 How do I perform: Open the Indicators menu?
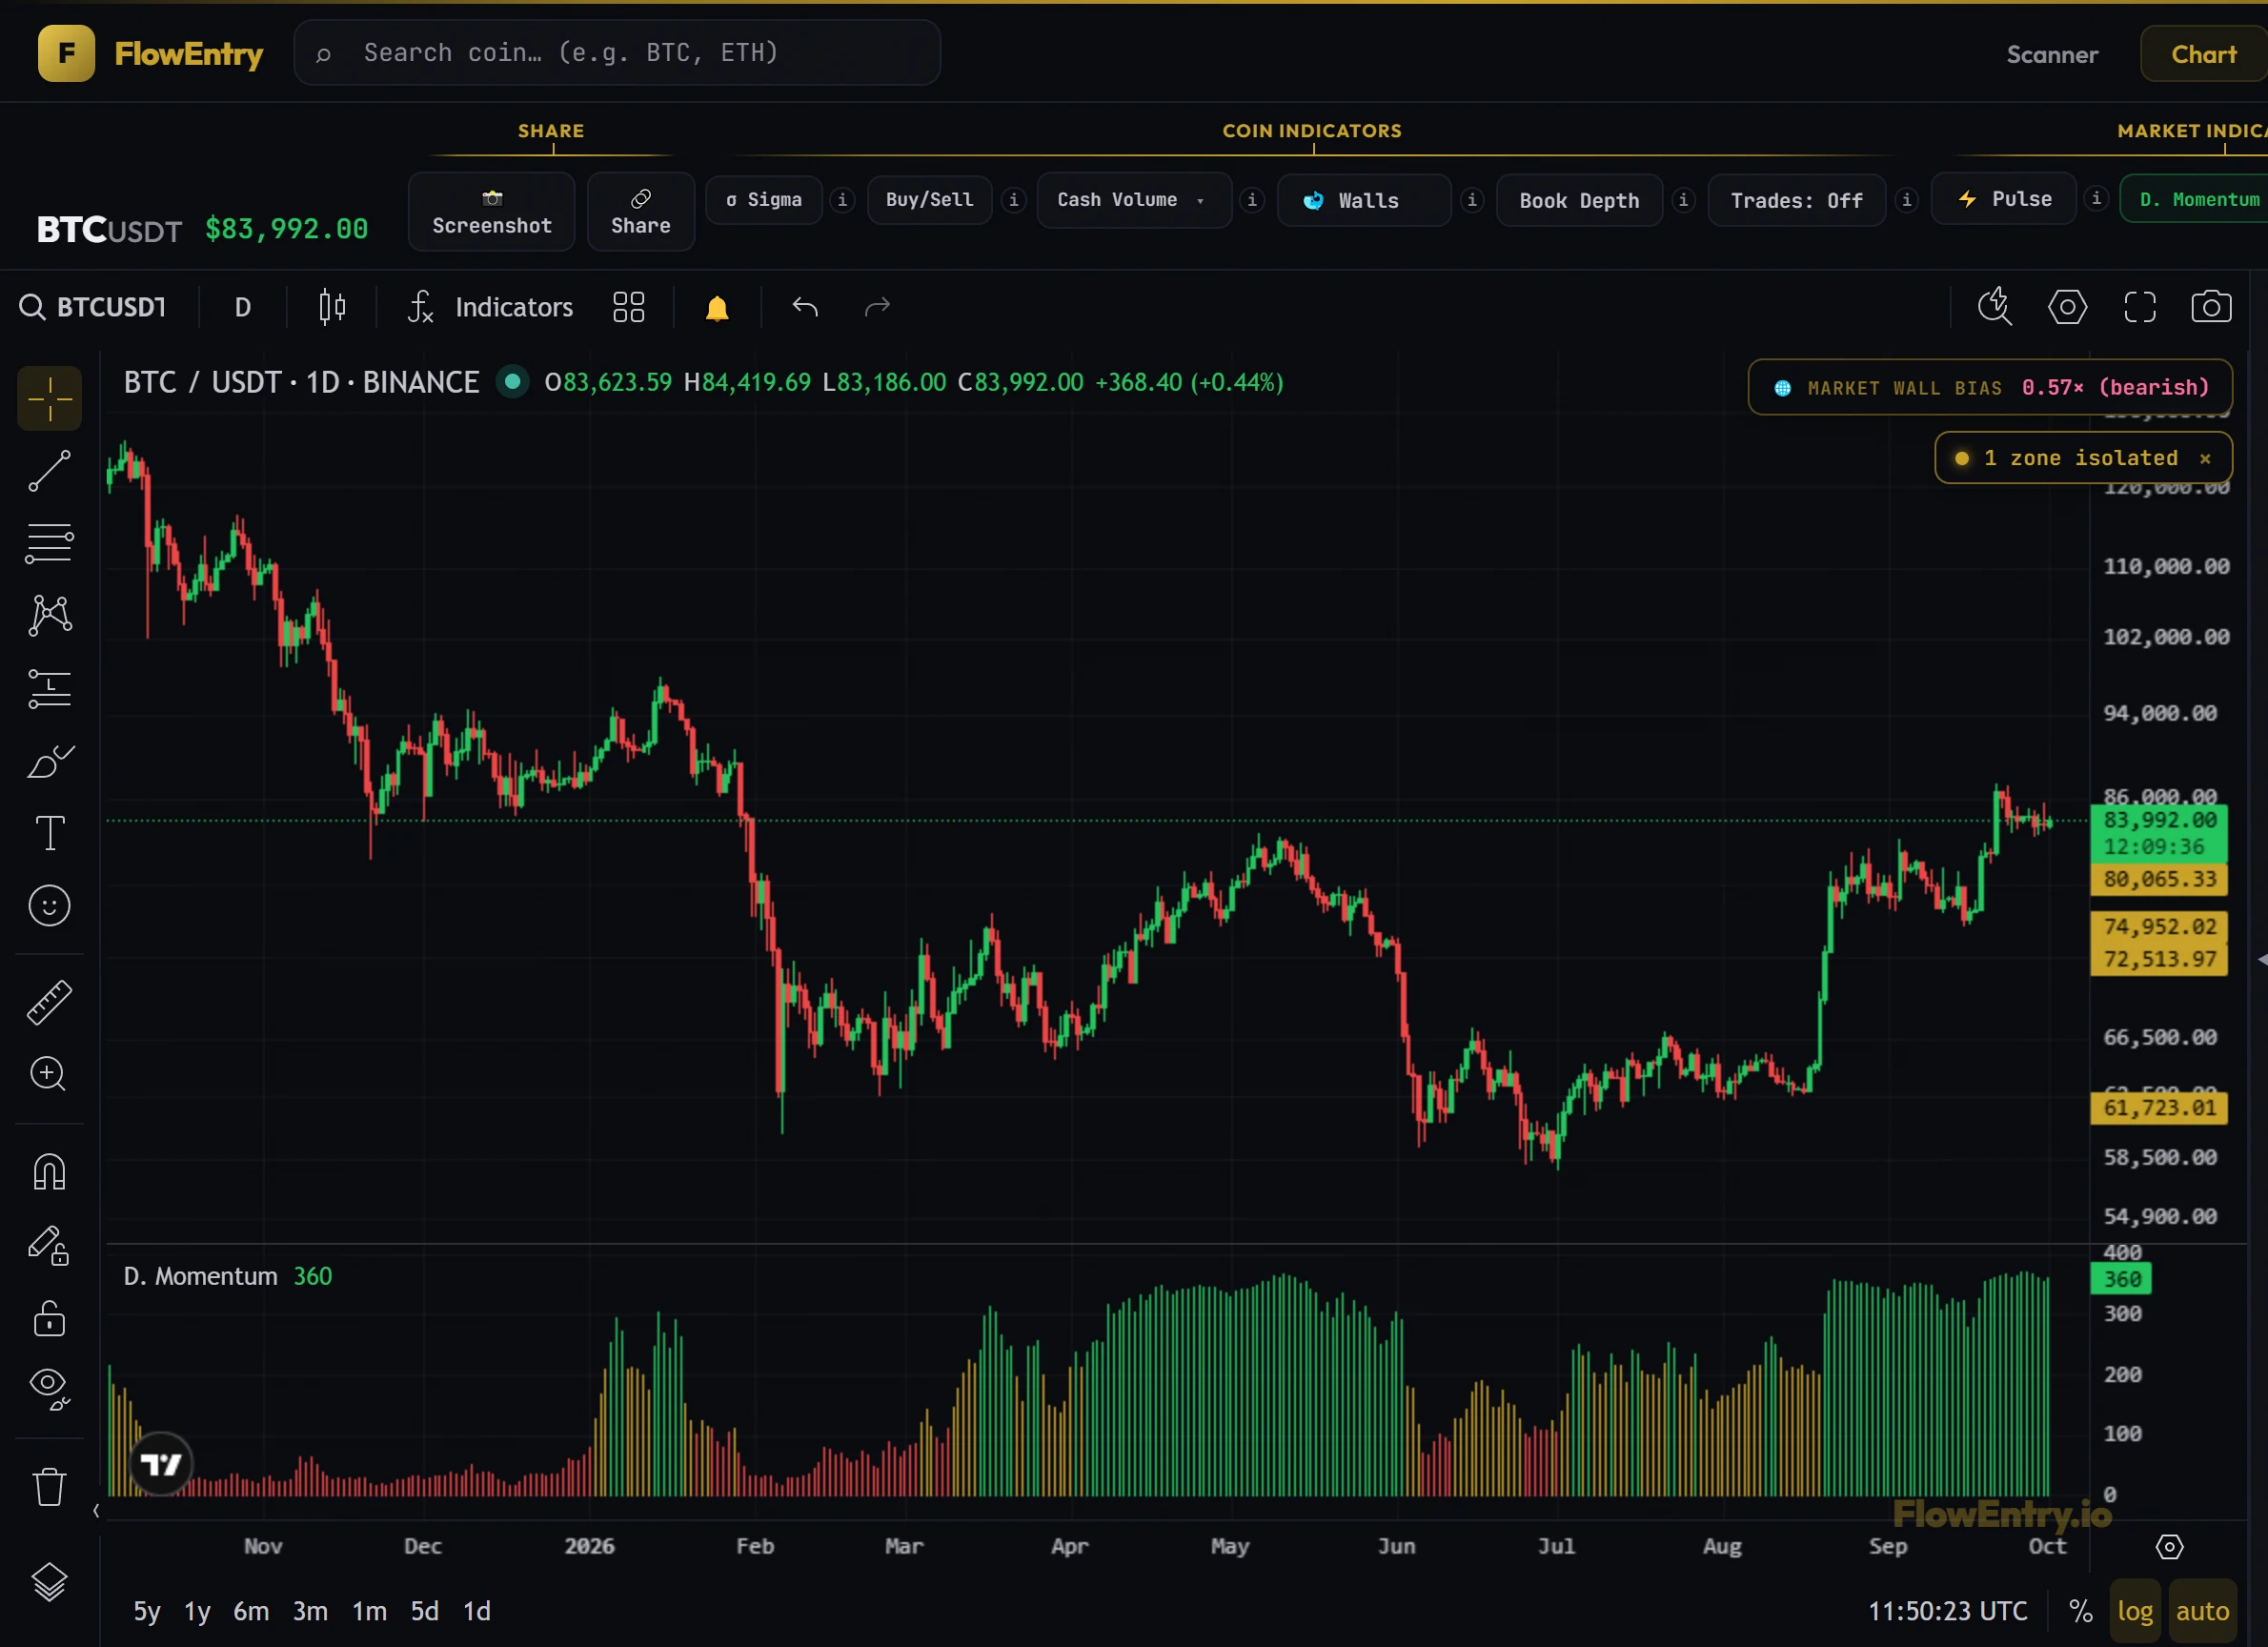point(491,307)
